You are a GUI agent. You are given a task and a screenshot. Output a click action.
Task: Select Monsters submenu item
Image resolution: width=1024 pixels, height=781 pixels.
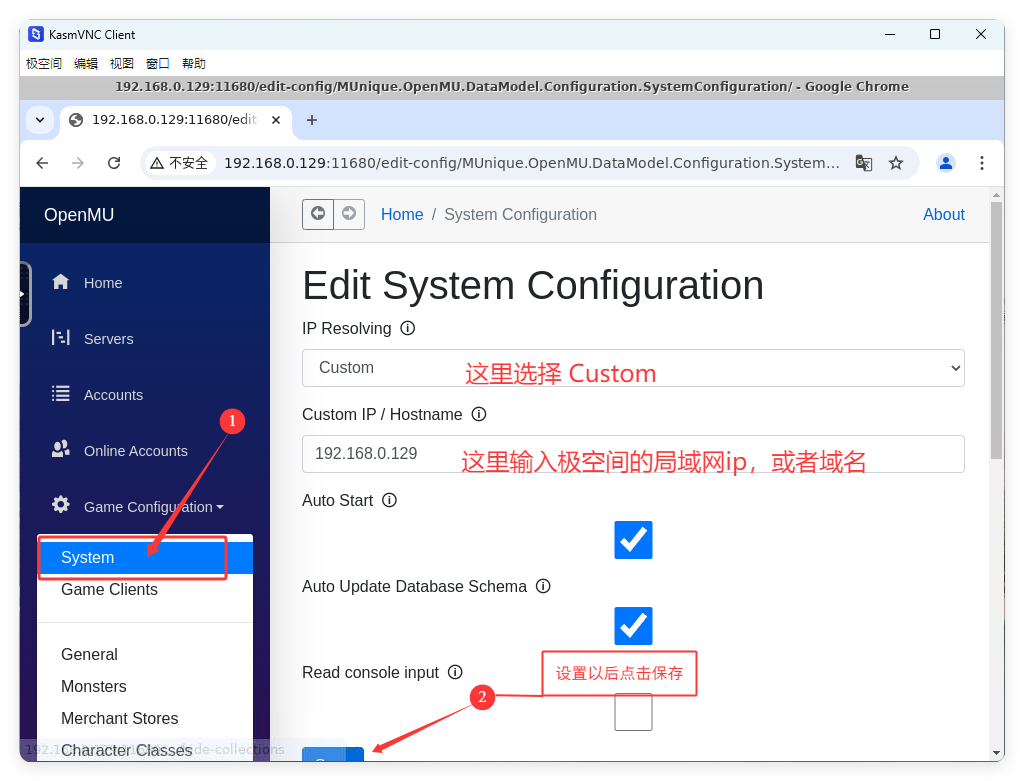[145, 686]
